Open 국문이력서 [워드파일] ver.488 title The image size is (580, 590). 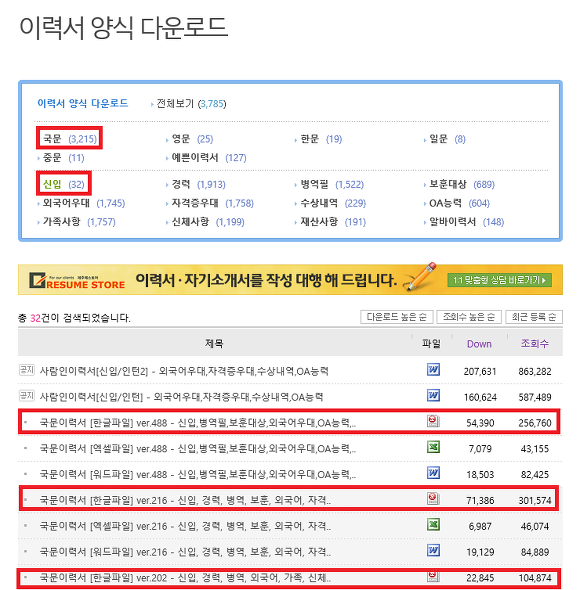(198, 474)
